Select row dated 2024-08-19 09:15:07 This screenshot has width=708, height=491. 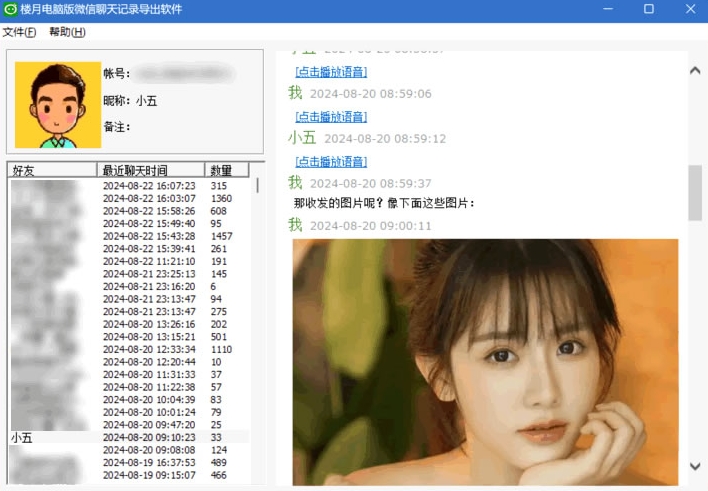pyautogui.click(x=129, y=476)
